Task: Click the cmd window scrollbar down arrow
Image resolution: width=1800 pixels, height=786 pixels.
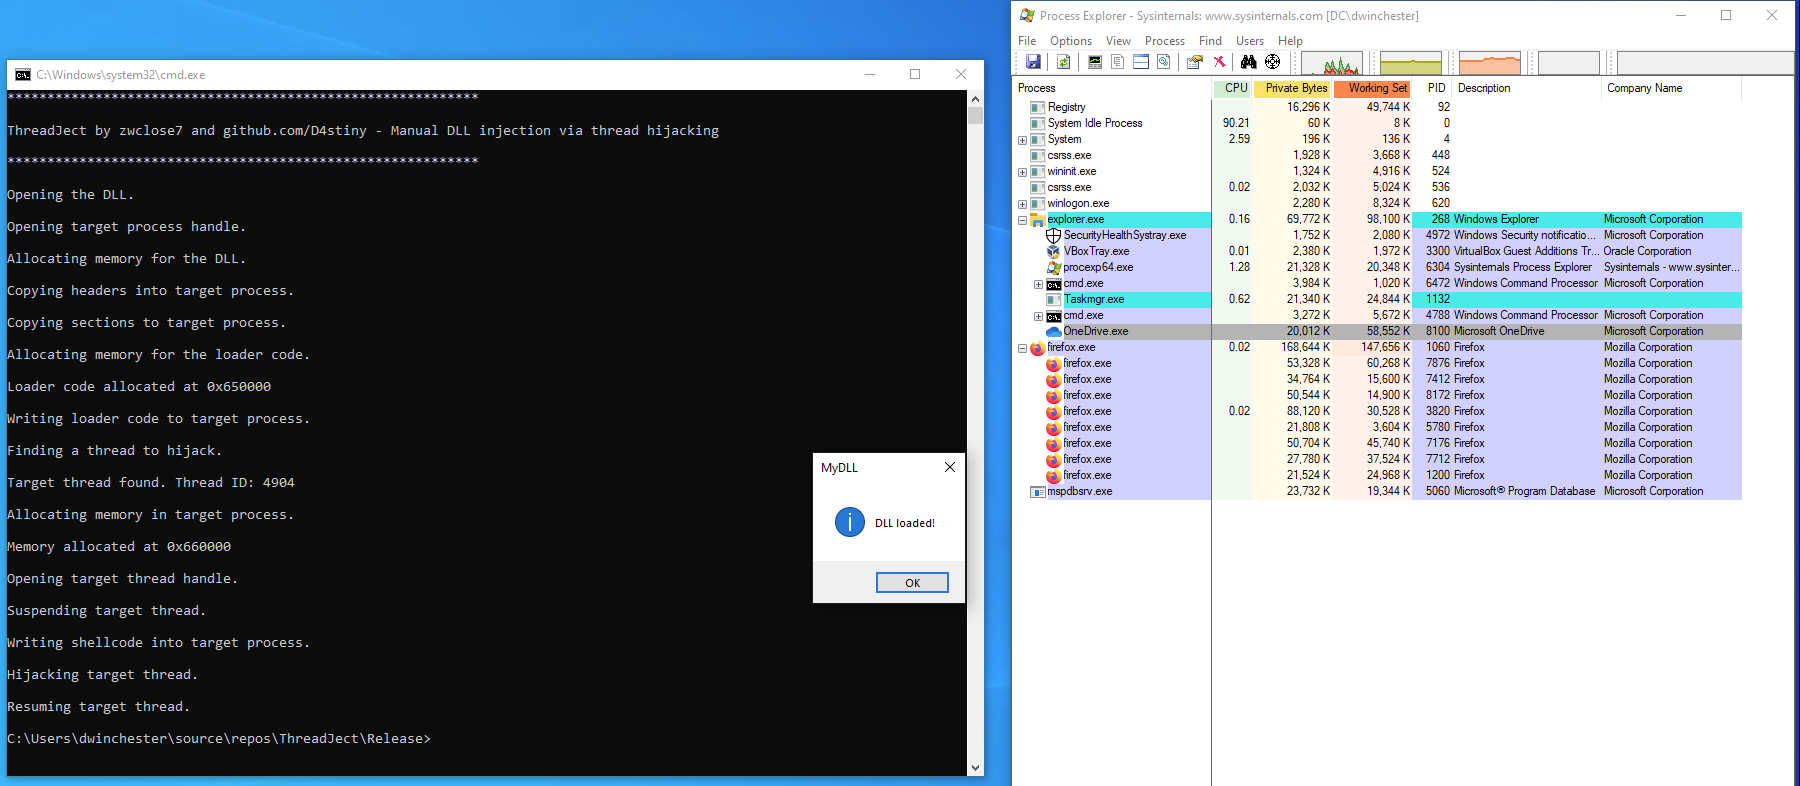Action: click(975, 768)
